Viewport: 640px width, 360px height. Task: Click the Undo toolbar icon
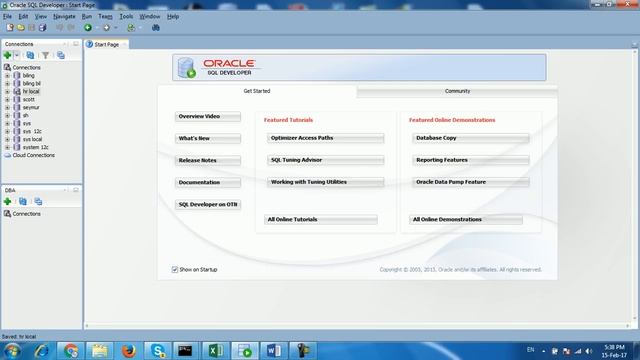60,27
